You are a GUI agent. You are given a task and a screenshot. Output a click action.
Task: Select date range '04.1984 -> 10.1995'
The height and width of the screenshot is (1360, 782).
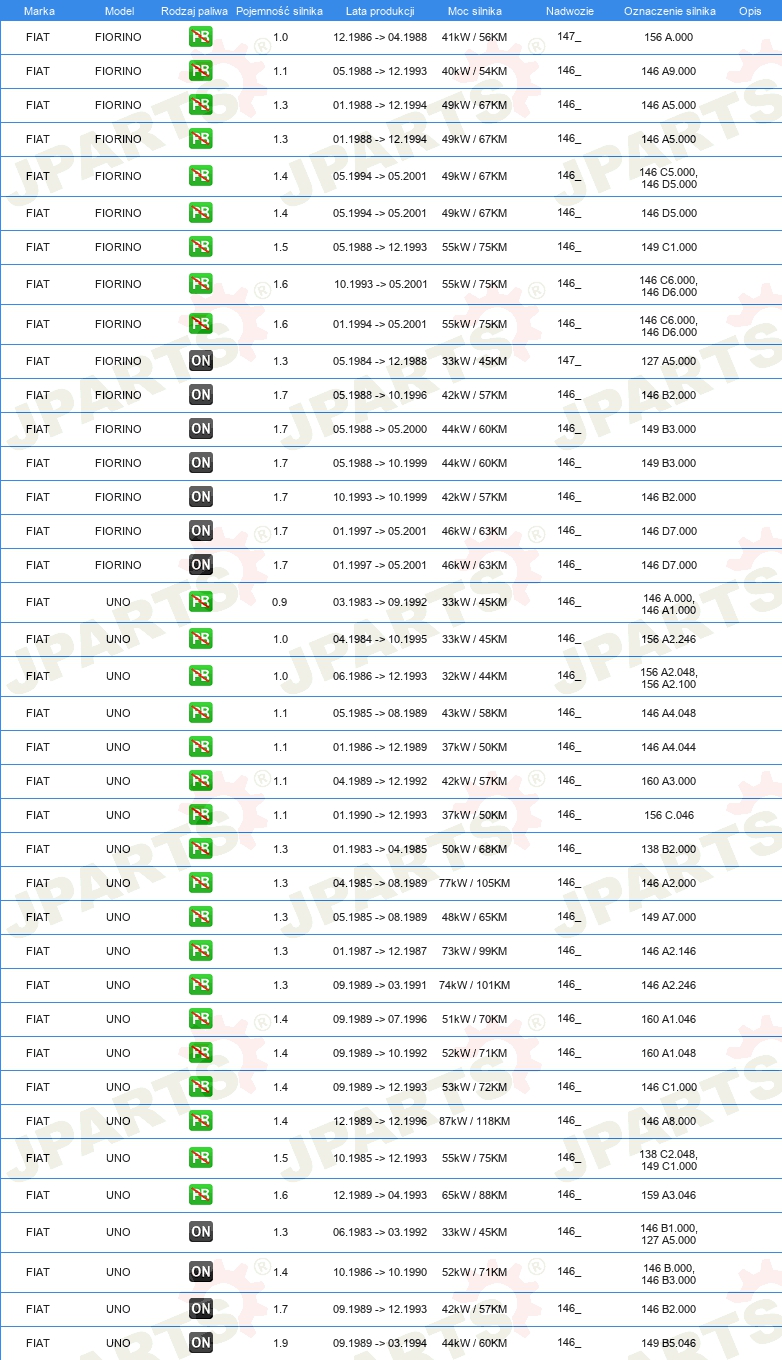pyautogui.click(x=380, y=639)
